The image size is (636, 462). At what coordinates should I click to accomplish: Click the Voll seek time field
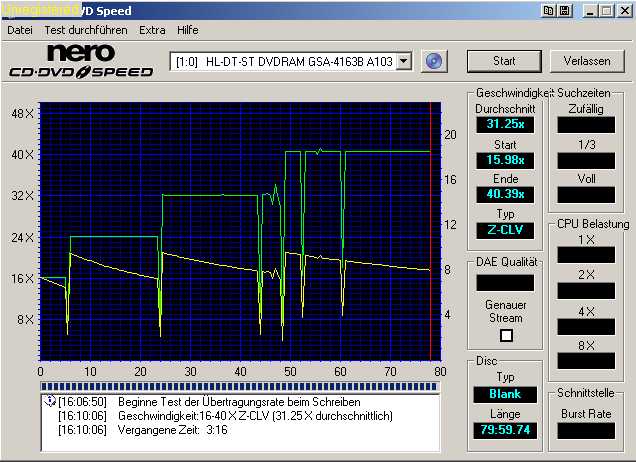coord(586,195)
